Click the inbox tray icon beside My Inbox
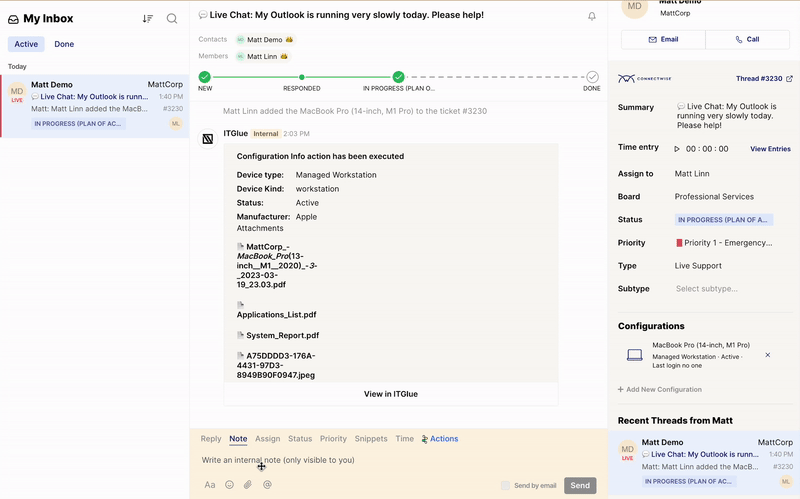The height and width of the screenshot is (499, 800). coord(13,19)
